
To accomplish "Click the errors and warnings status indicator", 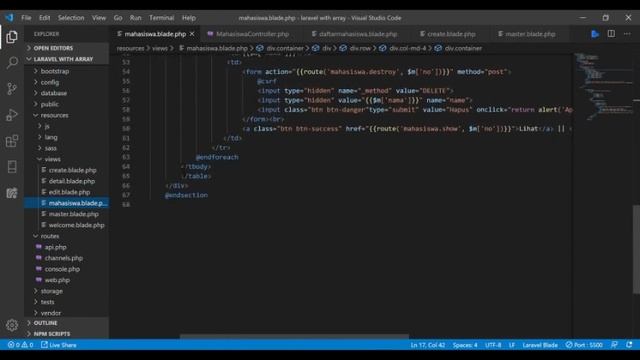I will pyautogui.click(x=20, y=345).
